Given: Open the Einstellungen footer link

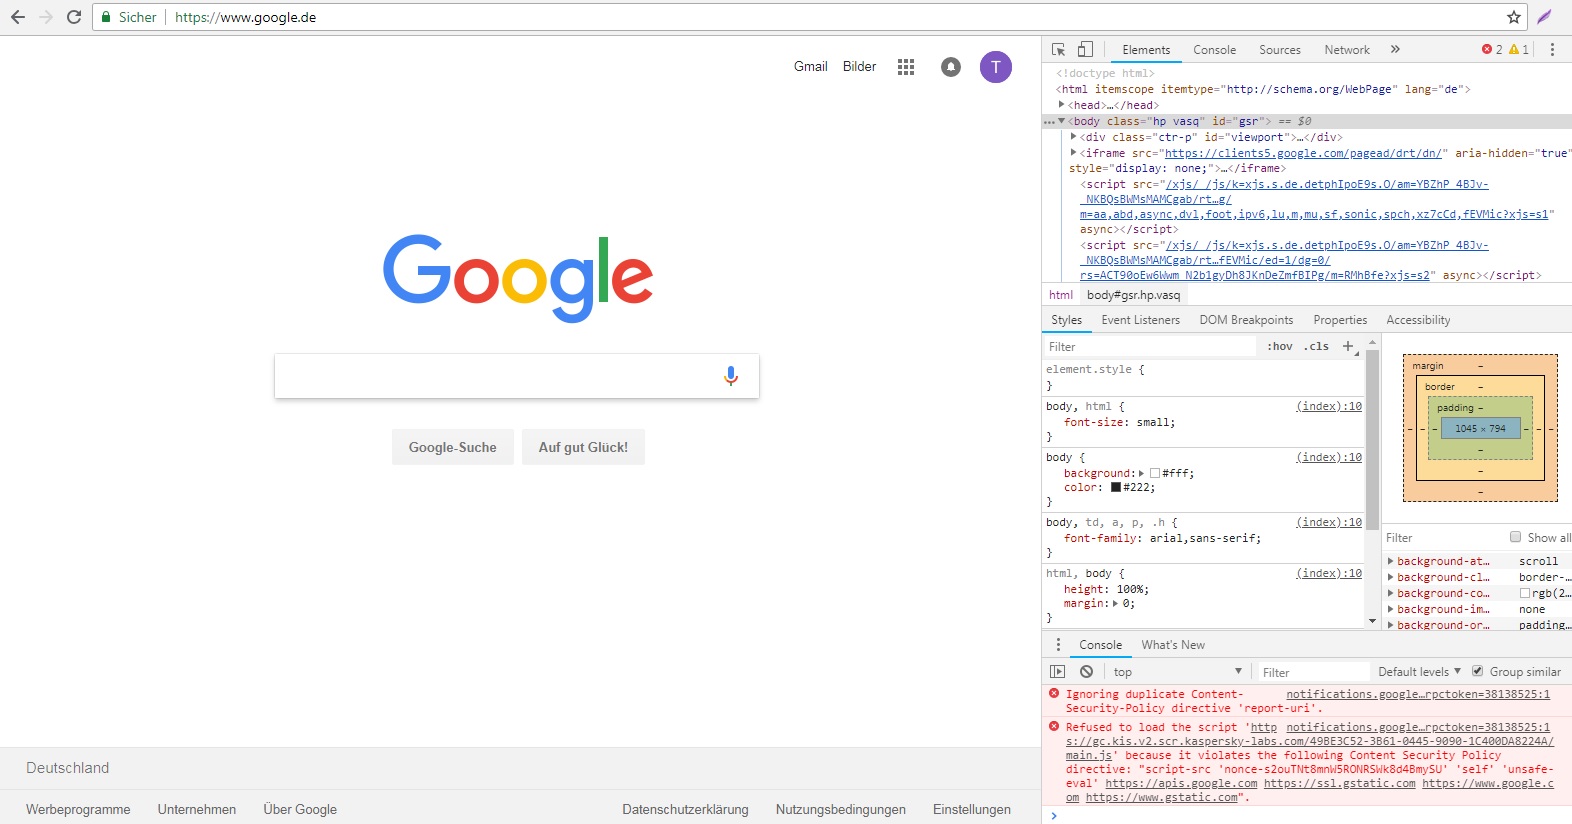Looking at the screenshot, I should click(972, 809).
